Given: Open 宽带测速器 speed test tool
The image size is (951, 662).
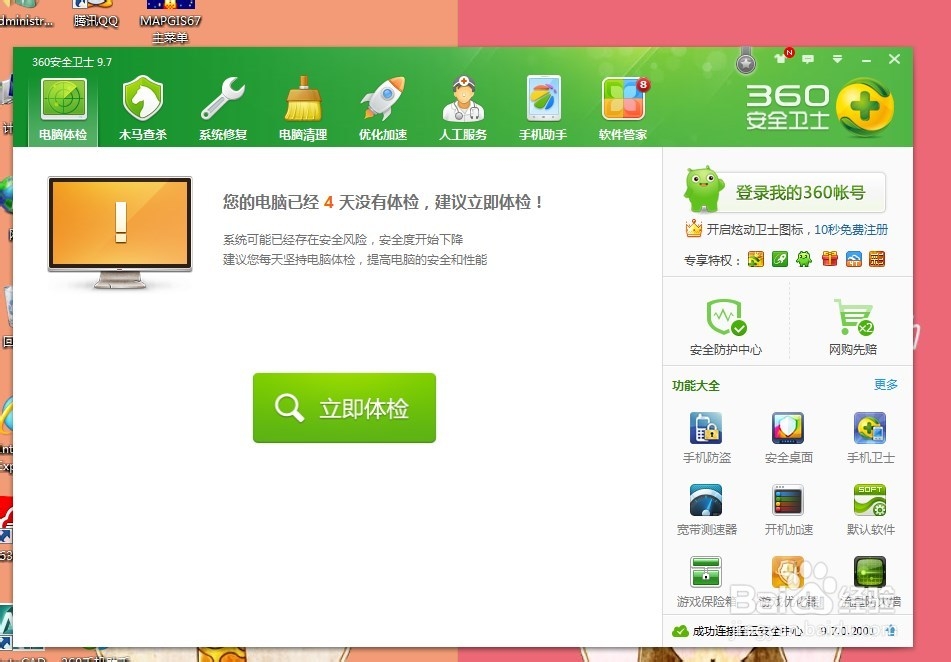Looking at the screenshot, I should click(x=707, y=510).
